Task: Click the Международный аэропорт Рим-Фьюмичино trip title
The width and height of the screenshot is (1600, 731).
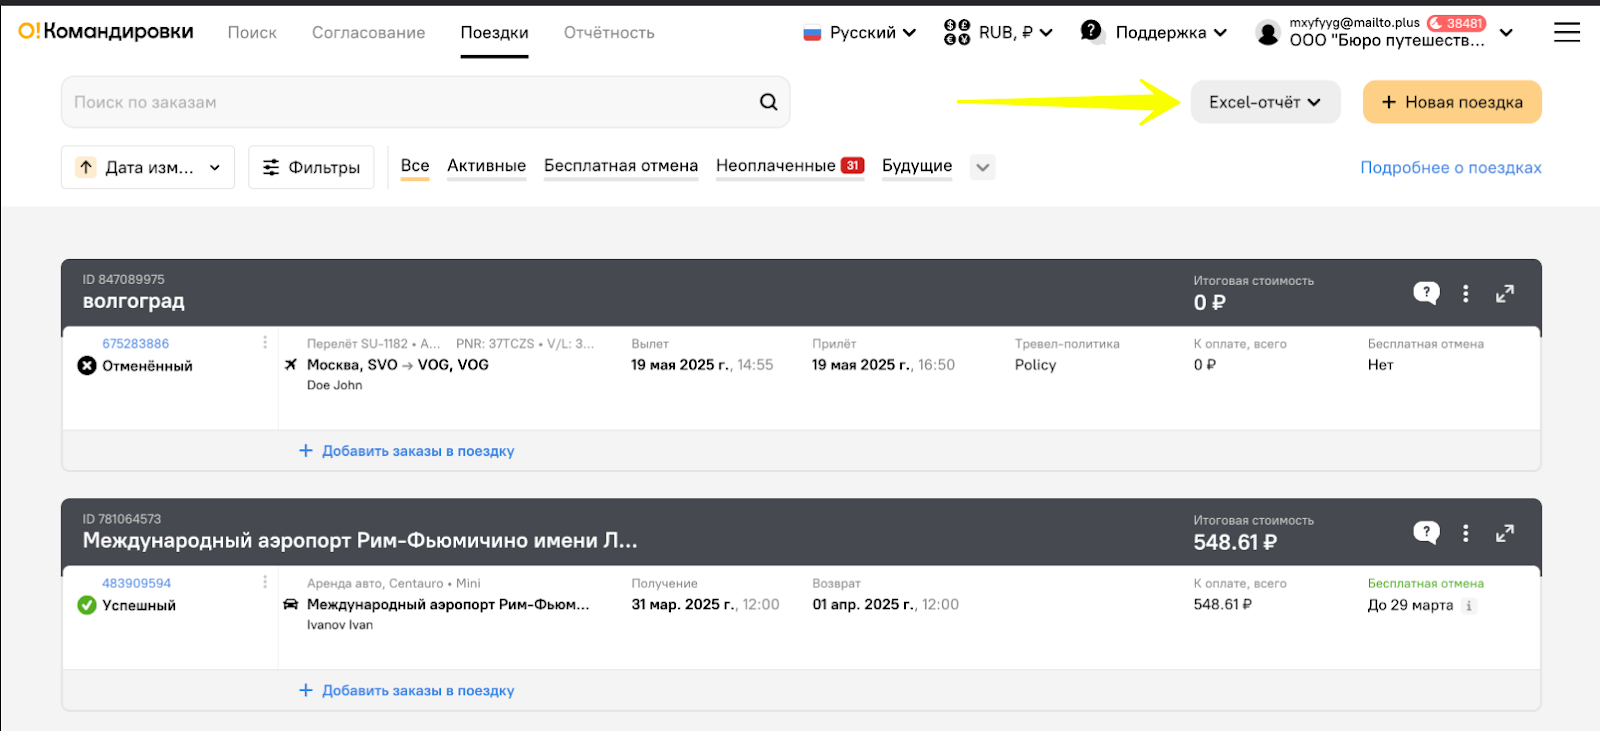Action: (360, 541)
